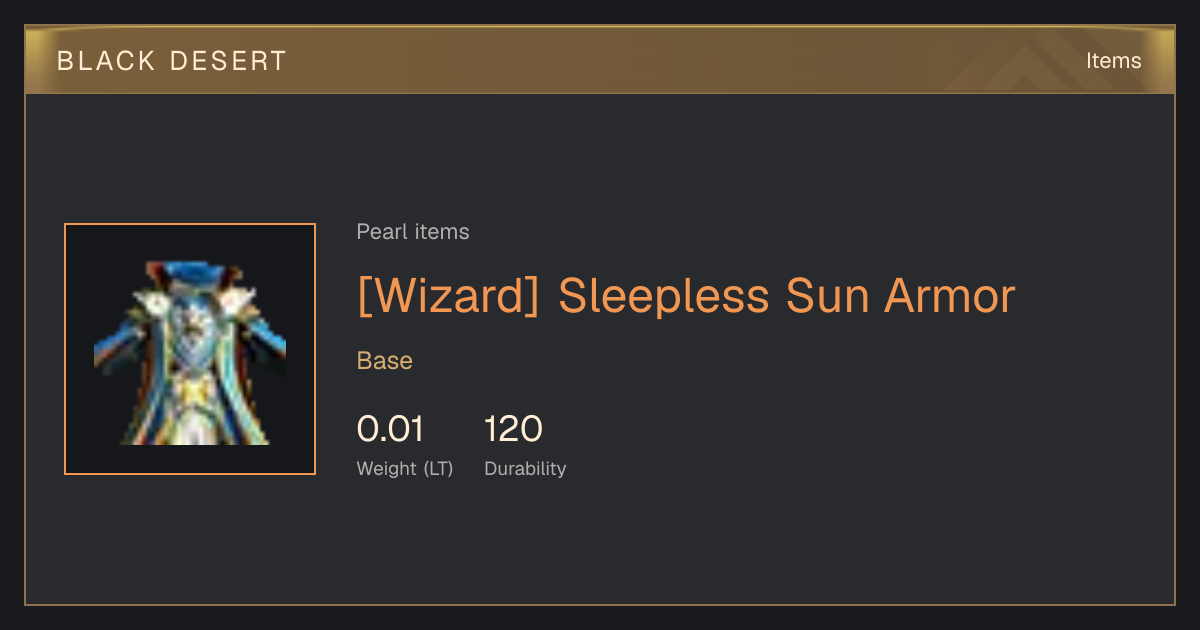
Task: Select the Pearl items category label
Action: [x=413, y=232]
